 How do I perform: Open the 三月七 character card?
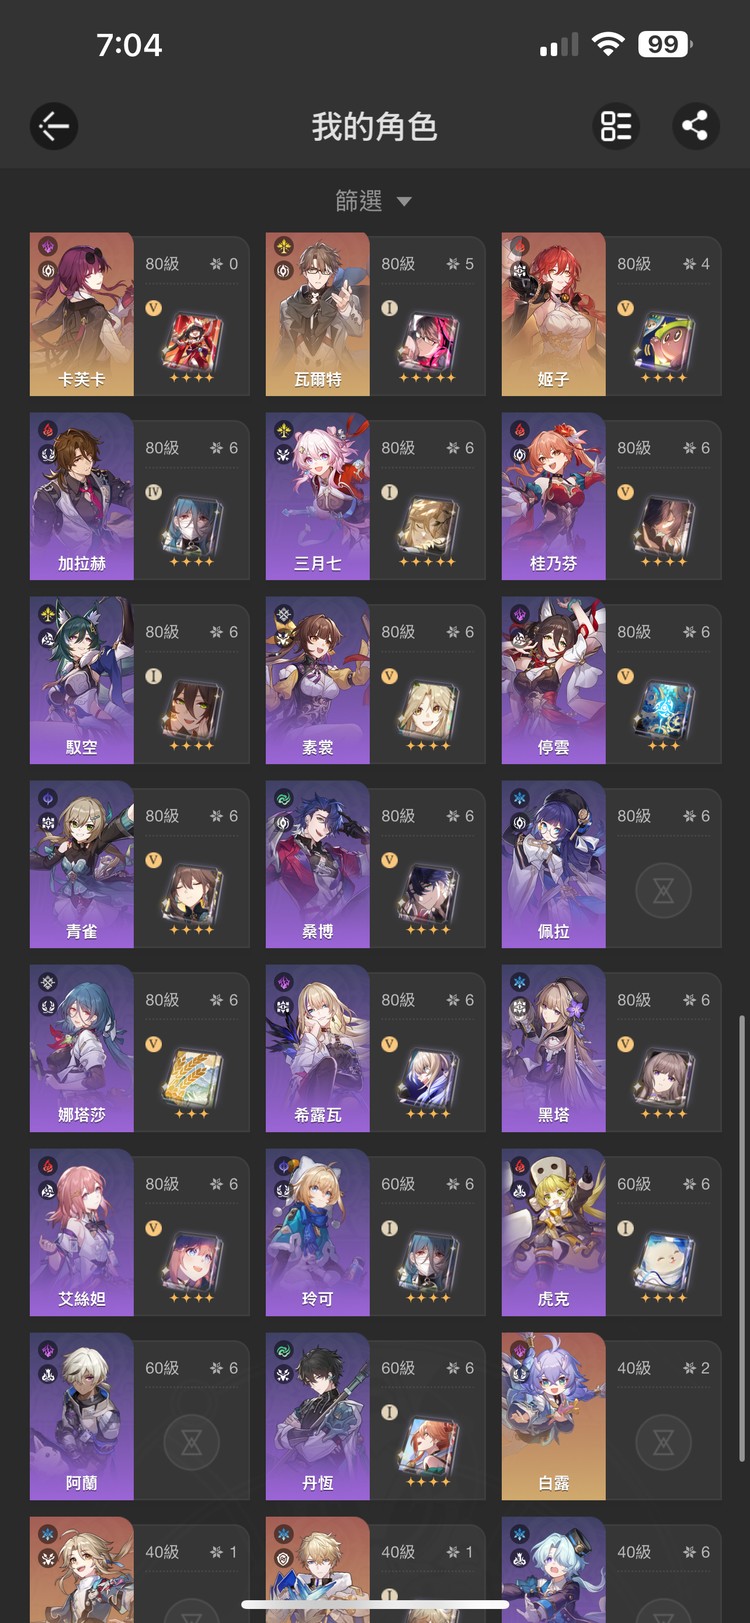coord(376,498)
